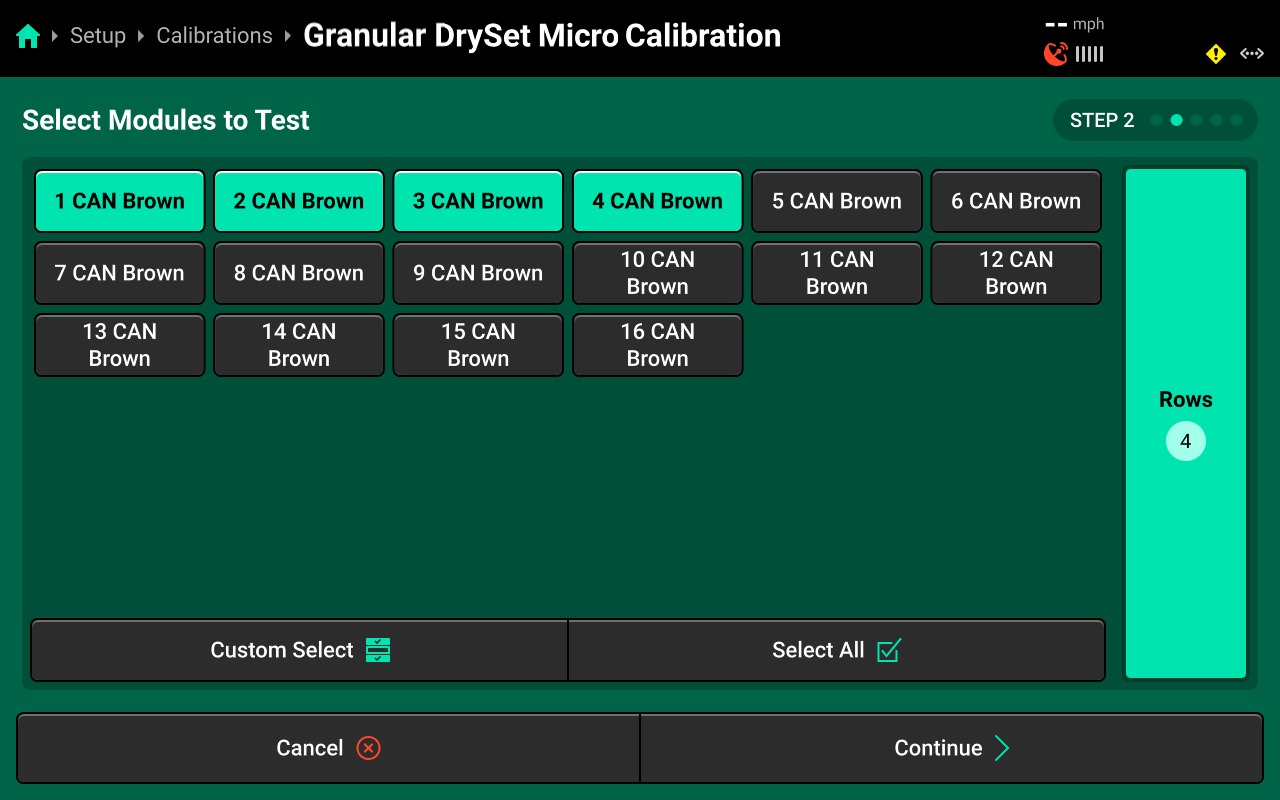Open Custom Select option
The width and height of the screenshot is (1280, 800).
click(x=299, y=650)
